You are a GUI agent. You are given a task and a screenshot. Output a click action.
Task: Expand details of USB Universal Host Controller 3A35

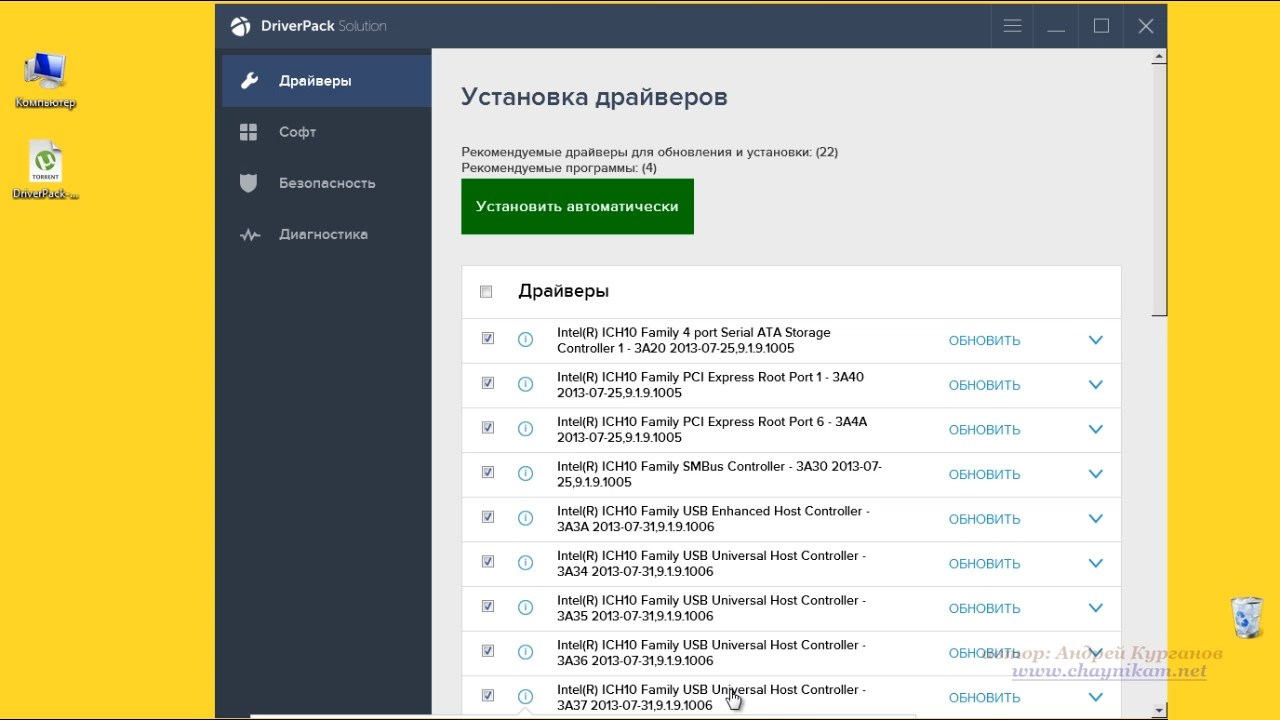tap(1095, 608)
